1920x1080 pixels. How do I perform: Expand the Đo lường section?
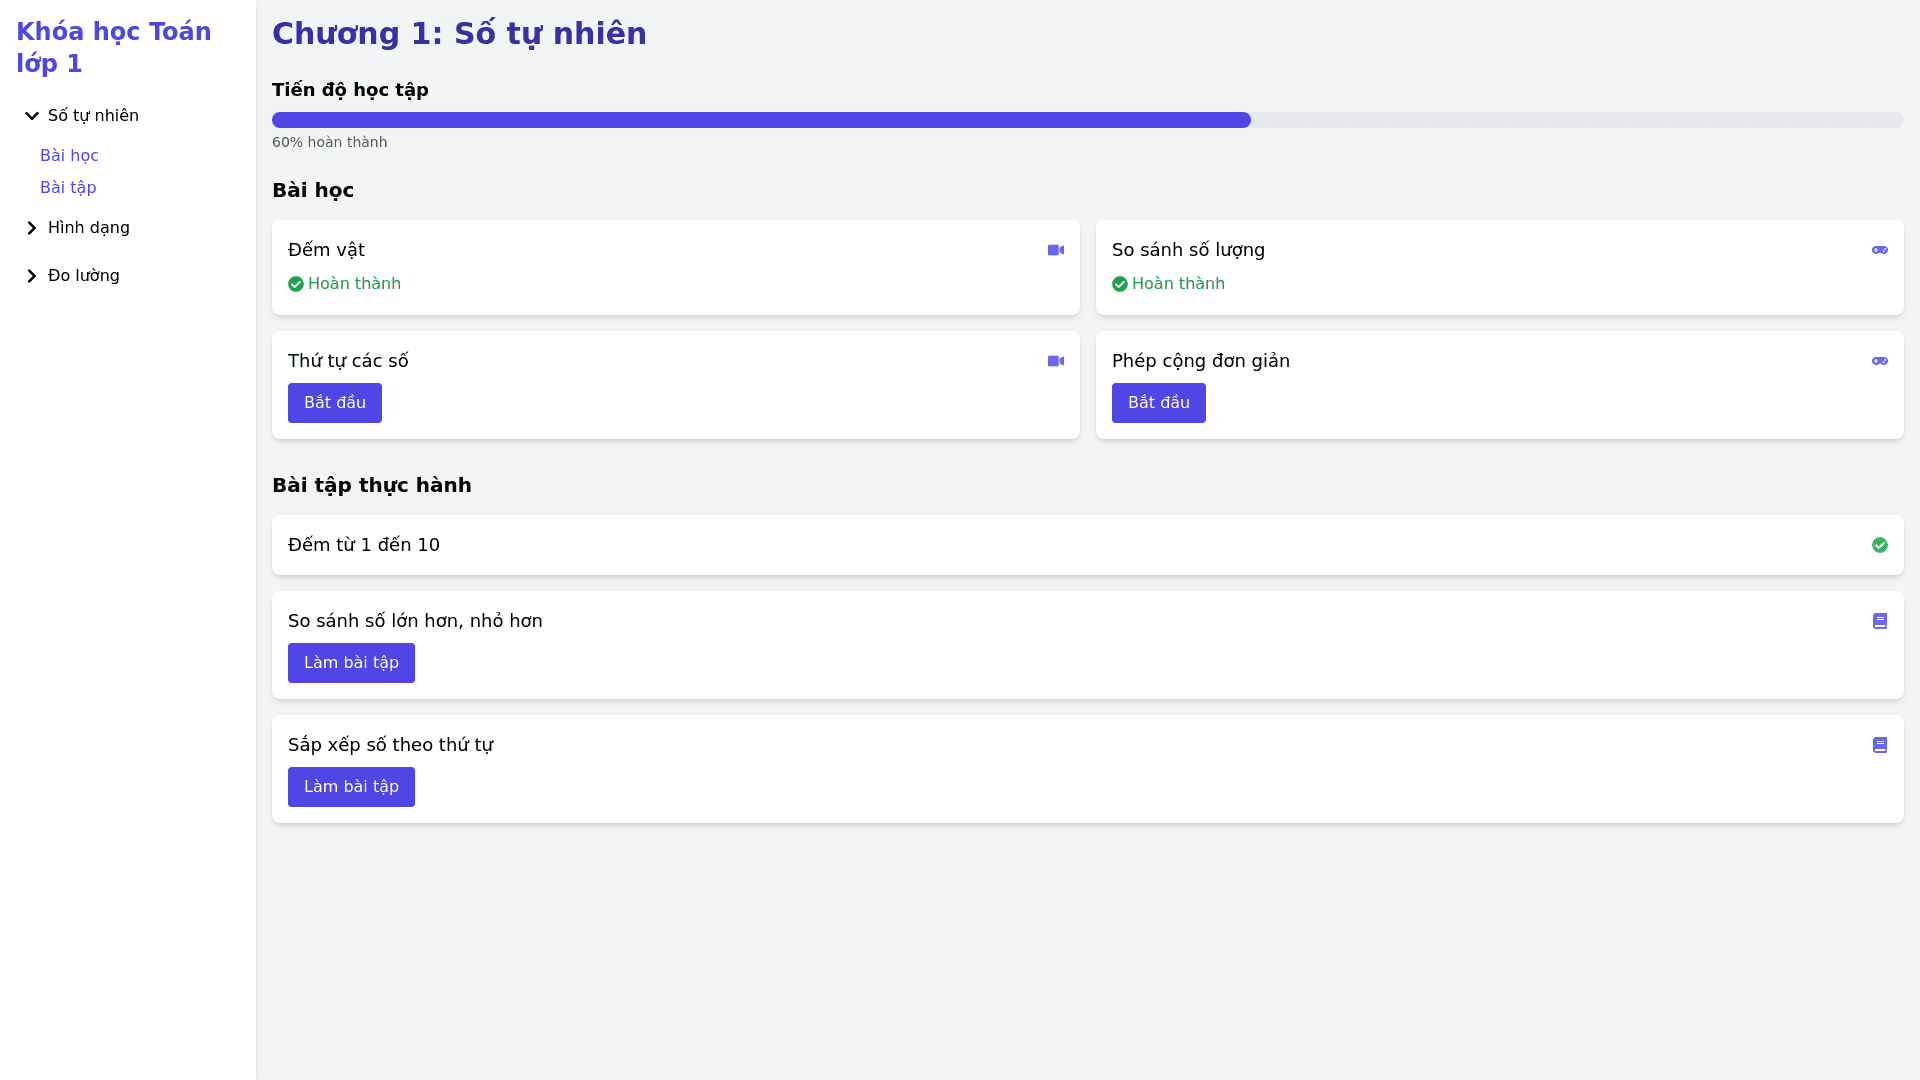coord(32,276)
